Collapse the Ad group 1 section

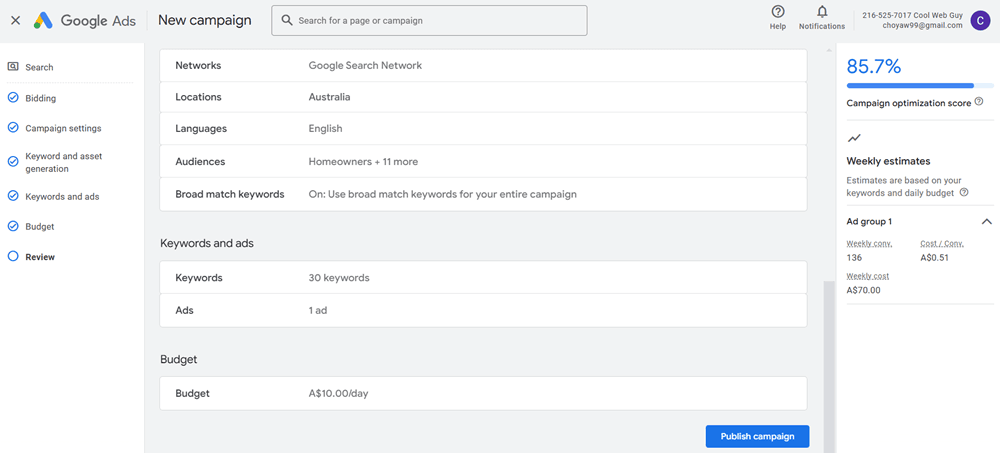986,221
